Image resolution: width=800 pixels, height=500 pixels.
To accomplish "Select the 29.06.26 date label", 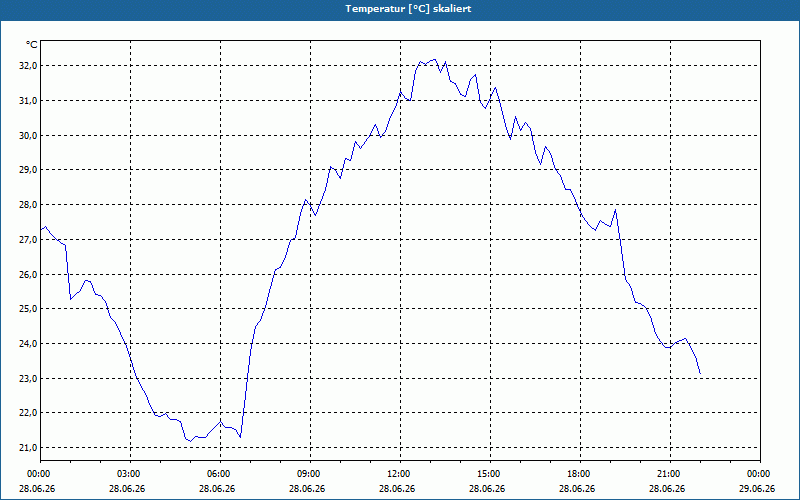I will point(758,488).
